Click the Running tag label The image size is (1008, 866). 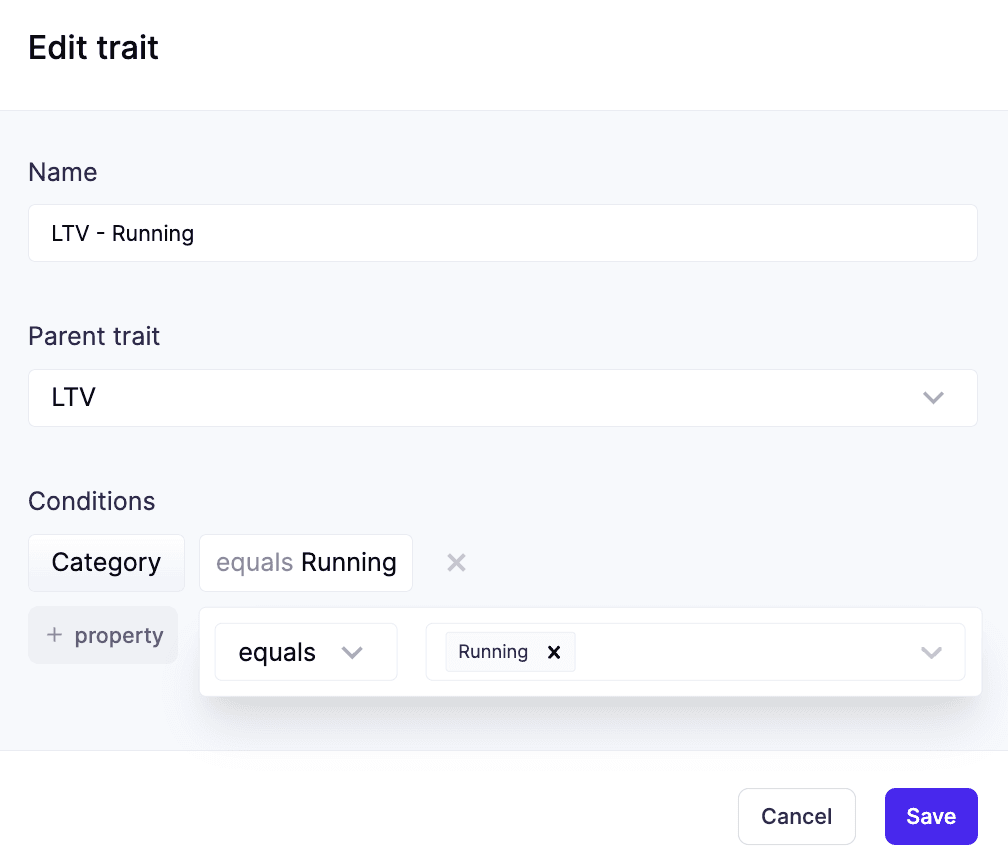[493, 652]
